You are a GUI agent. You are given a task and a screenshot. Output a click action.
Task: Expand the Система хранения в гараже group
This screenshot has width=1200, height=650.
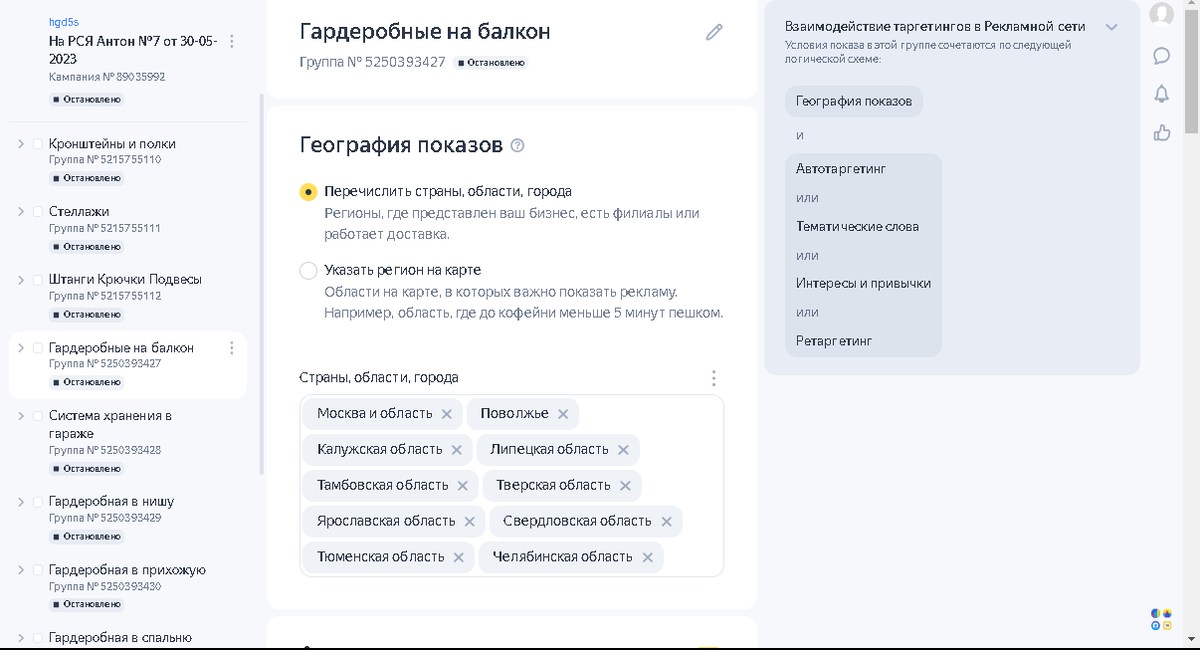coord(21,416)
